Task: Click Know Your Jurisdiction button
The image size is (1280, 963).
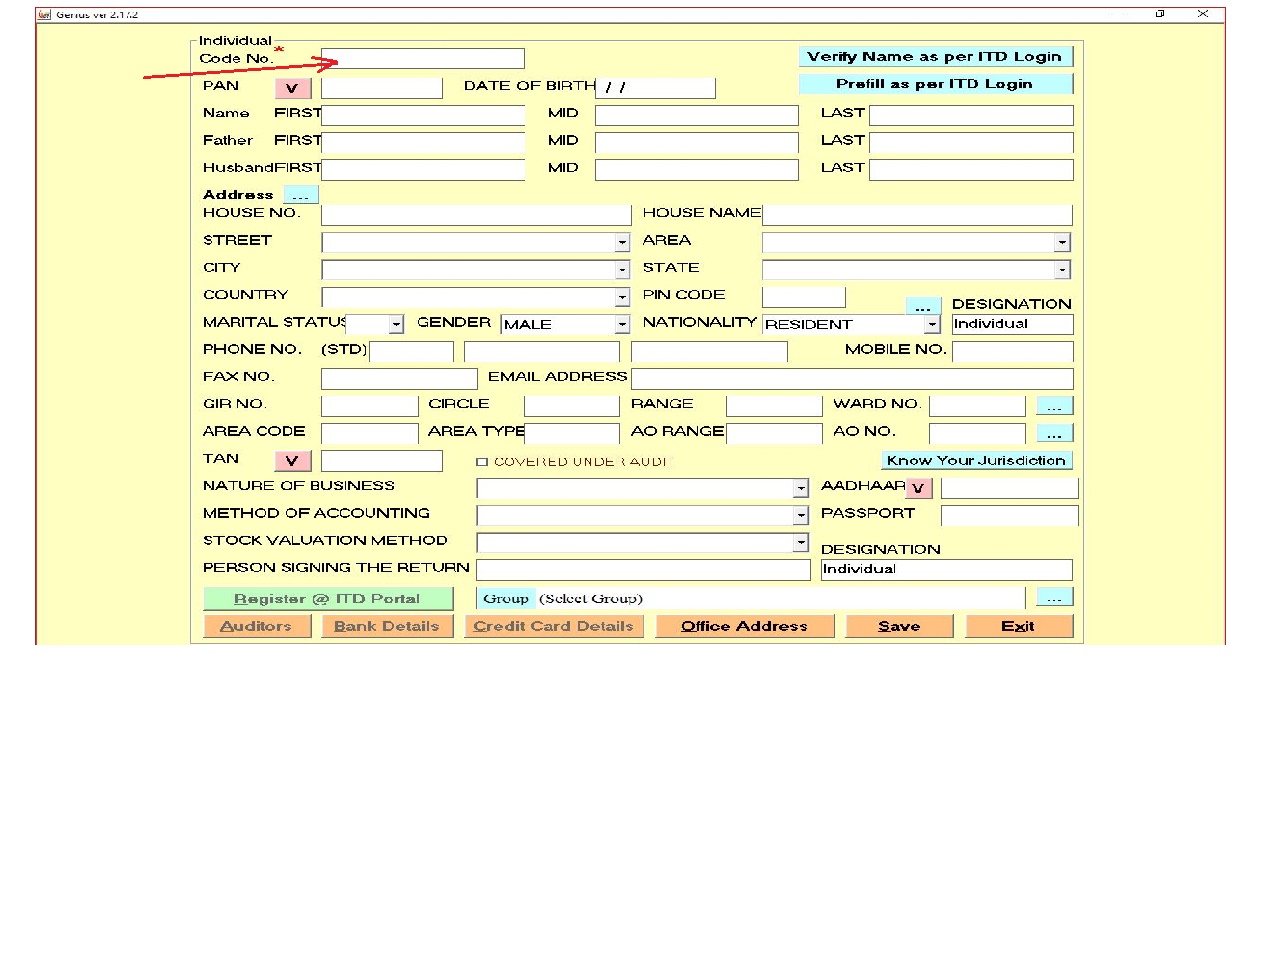Action: point(976,460)
